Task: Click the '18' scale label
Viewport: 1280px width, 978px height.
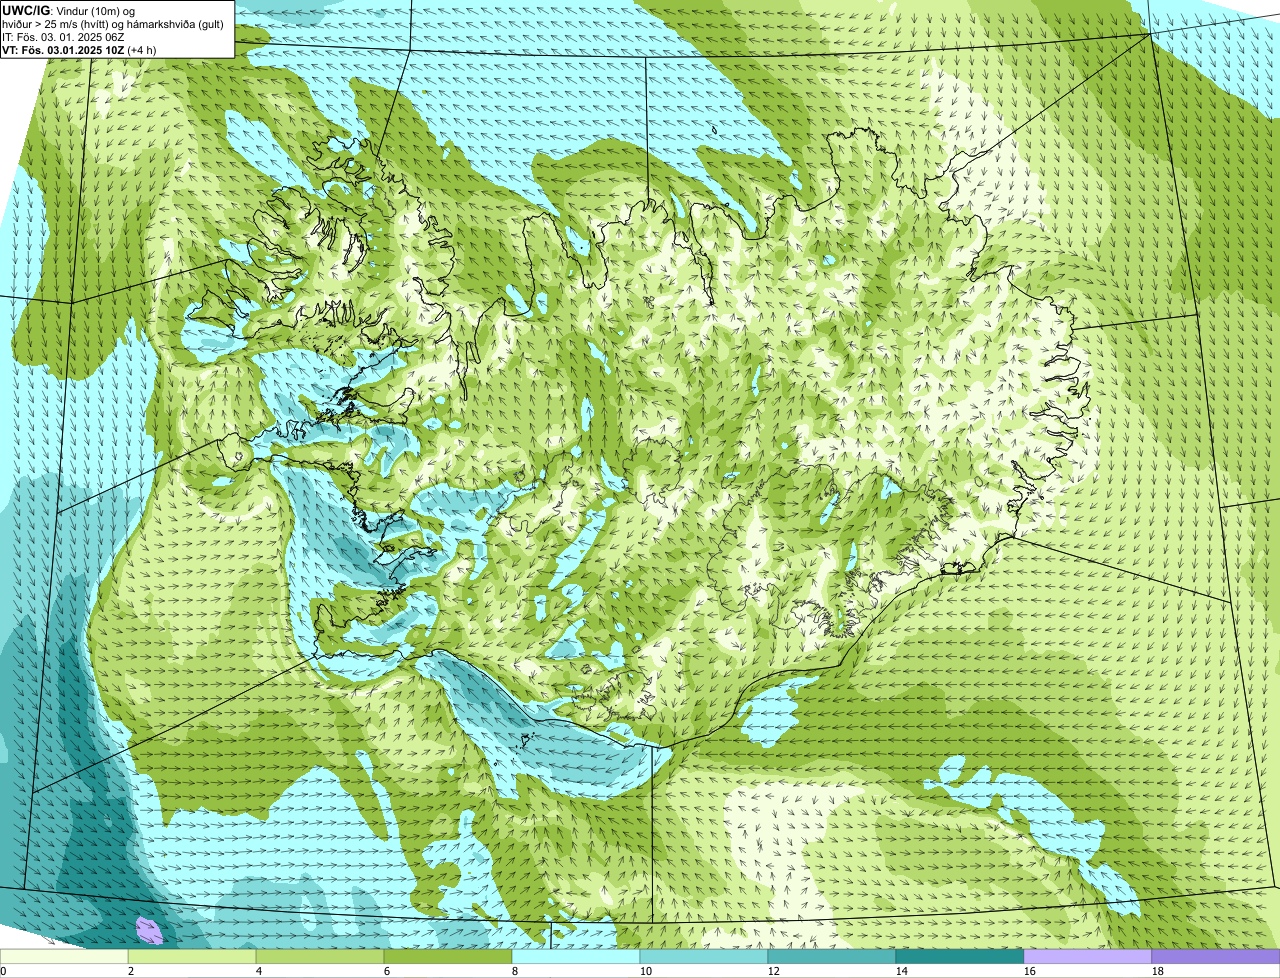Action: 1158,971
